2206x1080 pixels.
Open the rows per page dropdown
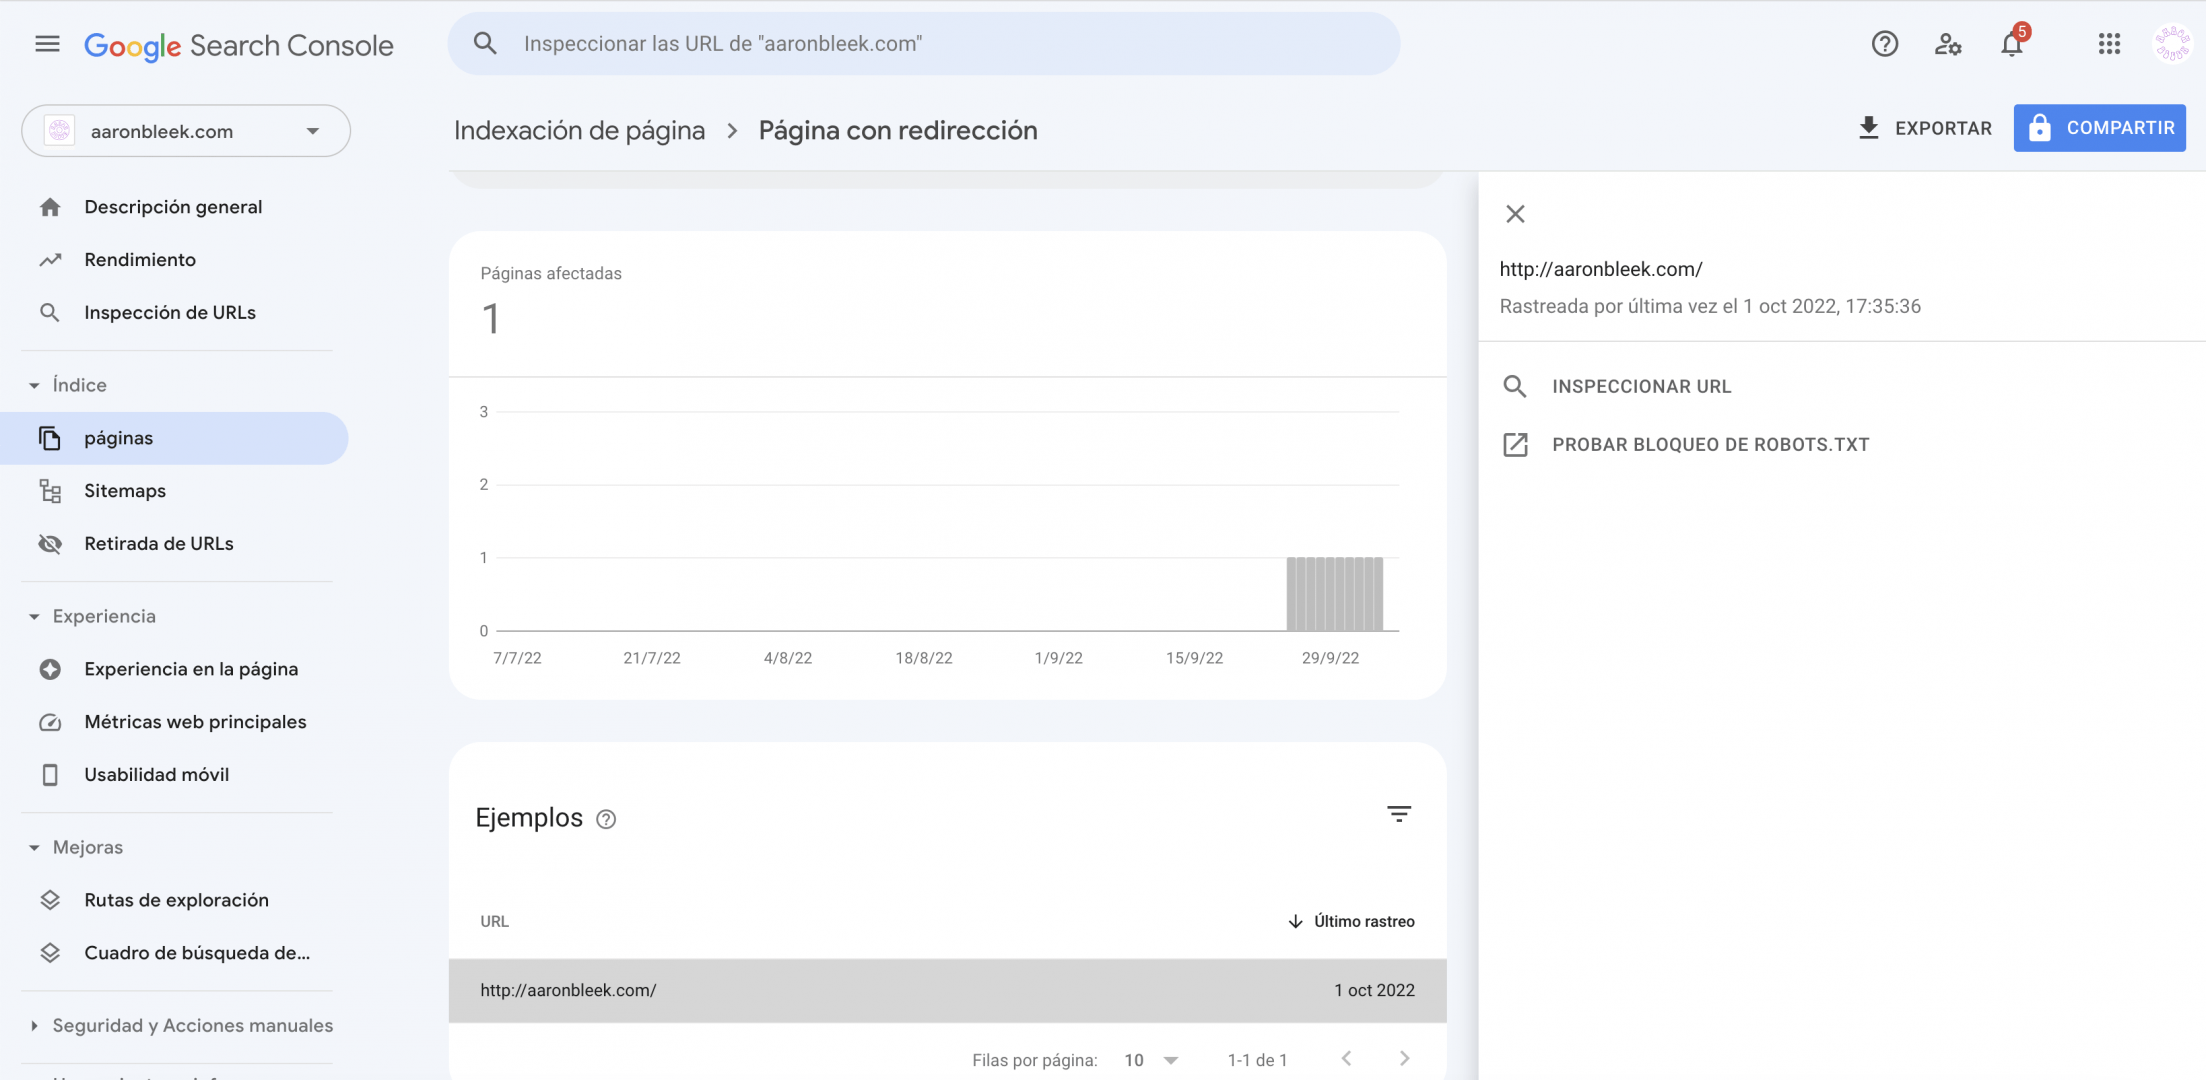[1151, 1060]
